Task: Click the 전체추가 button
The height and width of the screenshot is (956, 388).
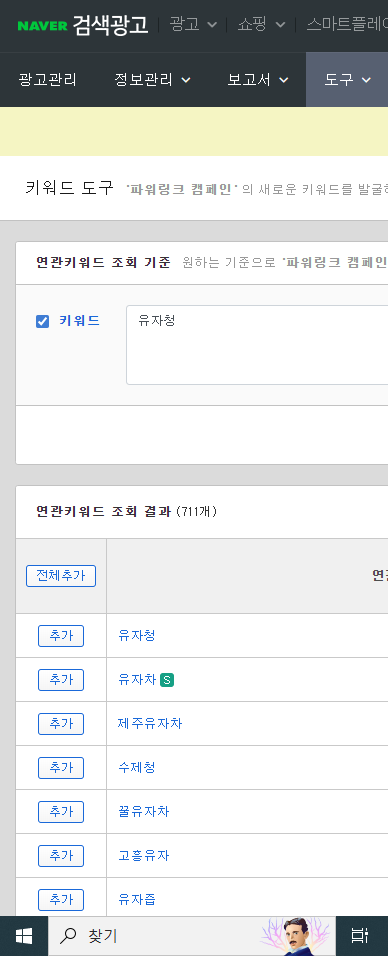Action: [x=61, y=576]
